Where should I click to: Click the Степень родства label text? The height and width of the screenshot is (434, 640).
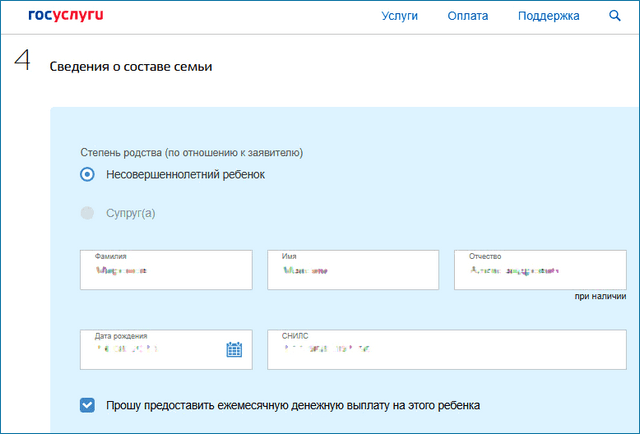tap(191, 153)
